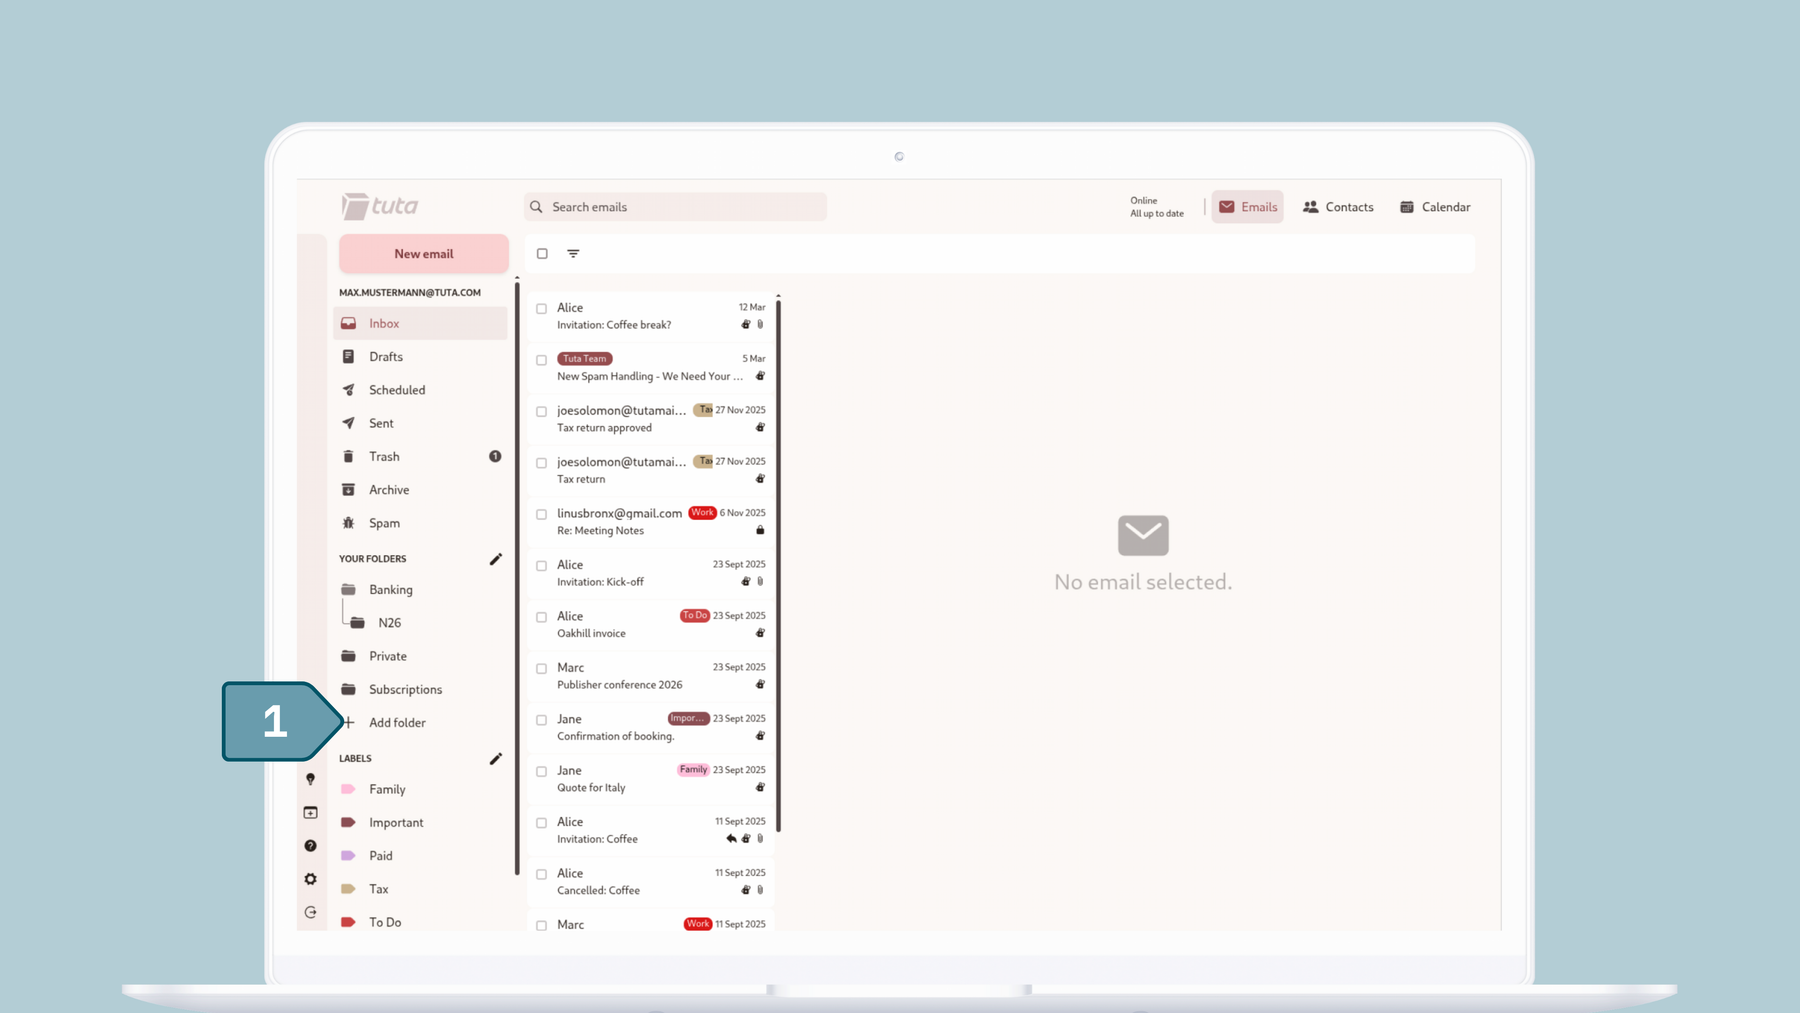Image resolution: width=1800 pixels, height=1013 pixels.
Task: Open the Cancelled: Coffee email
Action: [651, 882]
